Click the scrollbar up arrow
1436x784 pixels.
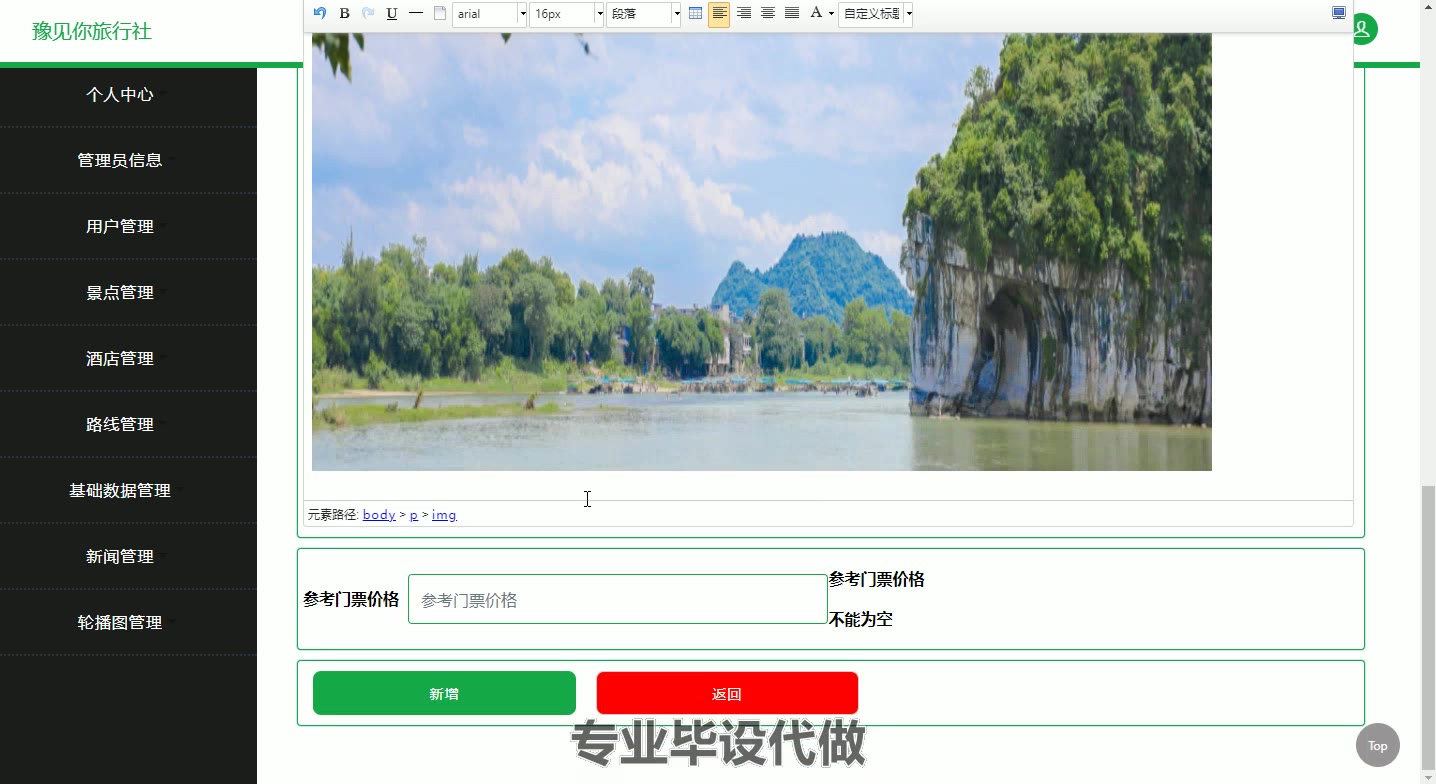coord(1428,7)
